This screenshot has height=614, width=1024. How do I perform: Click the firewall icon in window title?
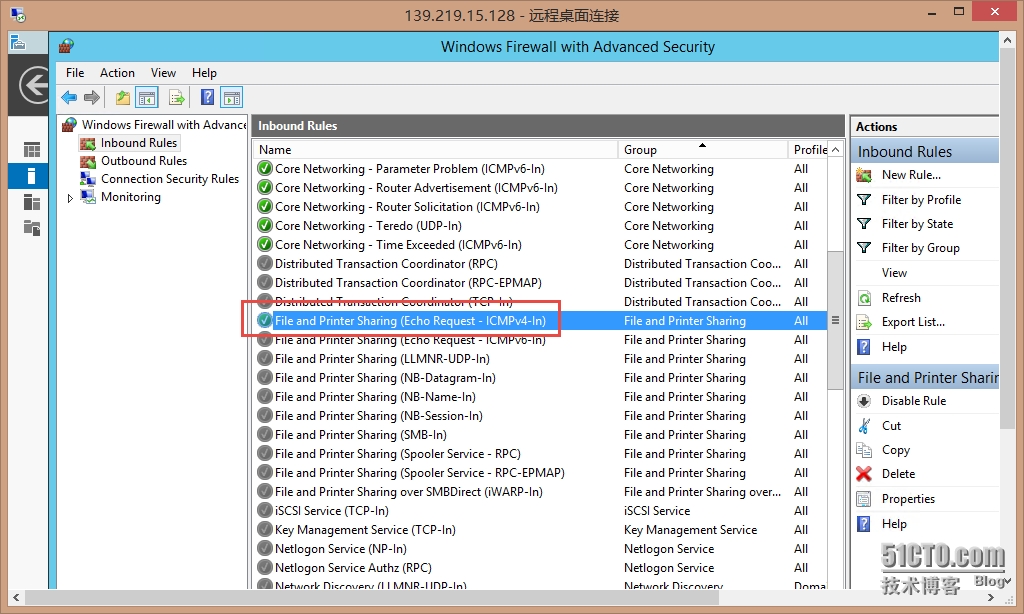[66, 46]
